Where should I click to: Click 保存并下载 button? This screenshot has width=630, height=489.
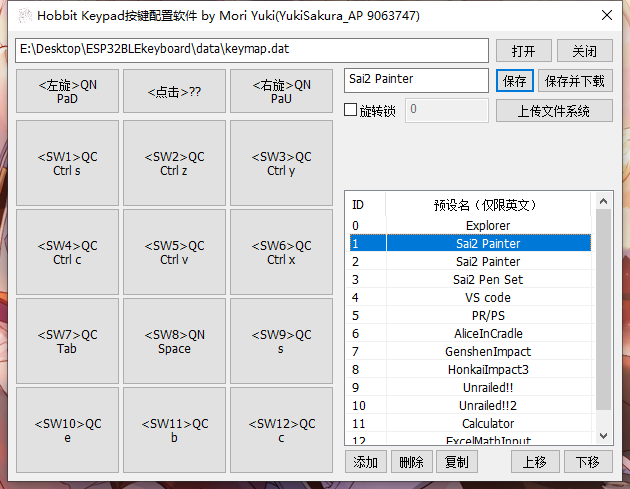pyautogui.click(x=575, y=80)
